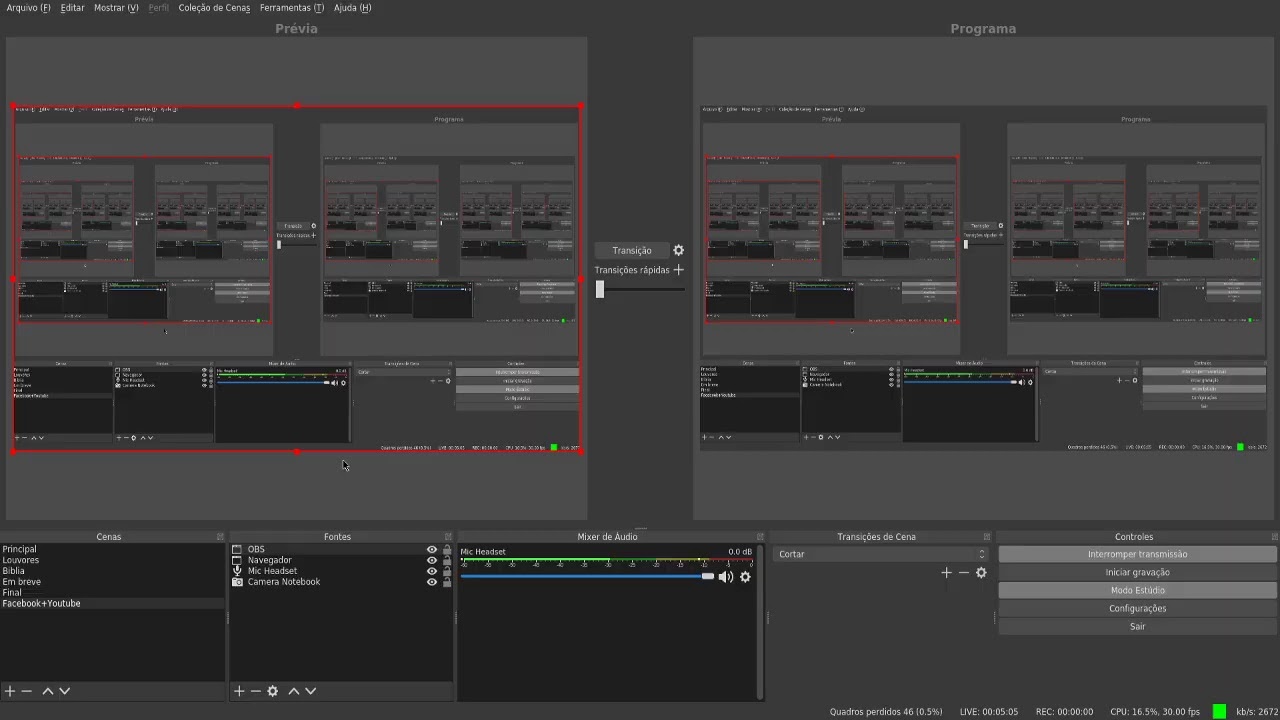The width and height of the screenshot is (1280, 720).
Task: Select the Louvores scene
Action: pos(112,560)
